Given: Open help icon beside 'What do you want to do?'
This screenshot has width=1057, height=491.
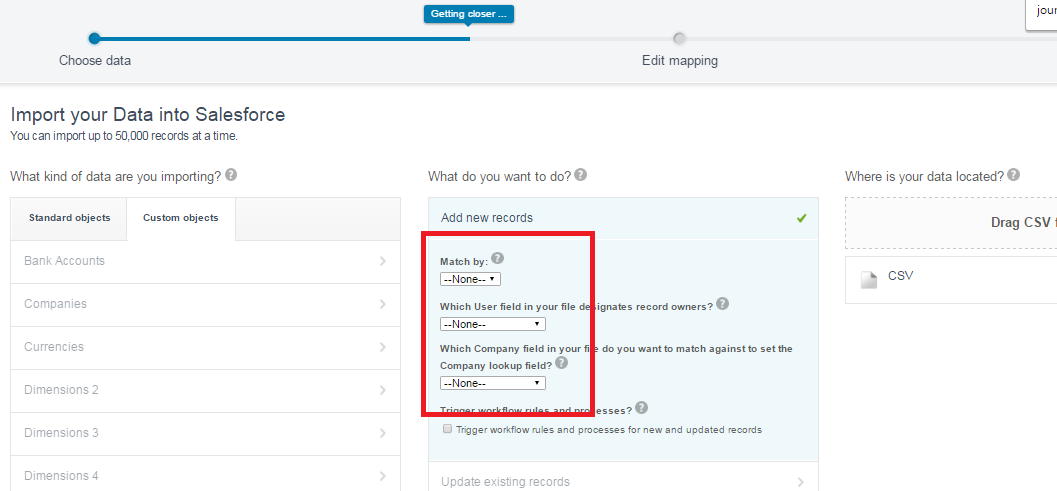Looking at the screenshot, I should point(580,175).
